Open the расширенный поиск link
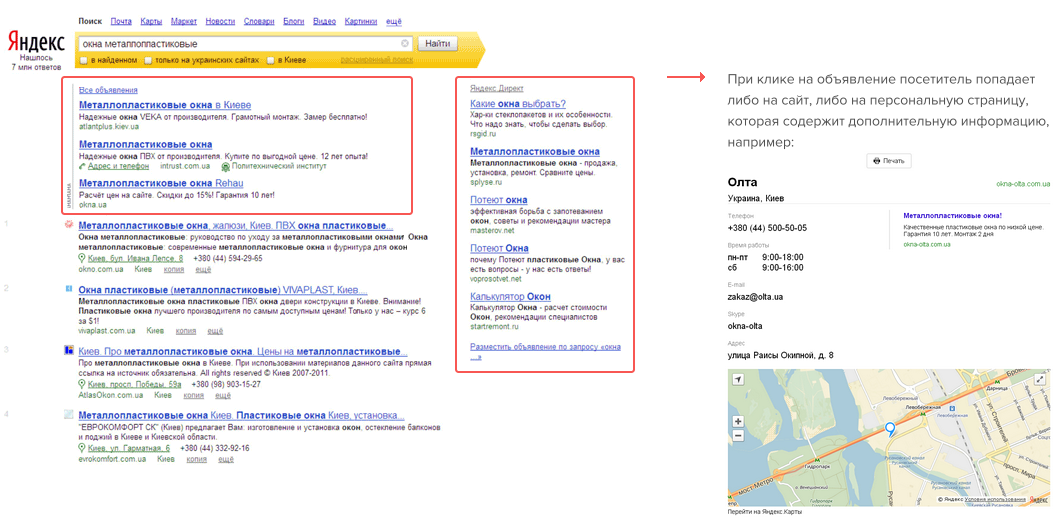The width and height of the screenshot is (1059, 521). 376,60
